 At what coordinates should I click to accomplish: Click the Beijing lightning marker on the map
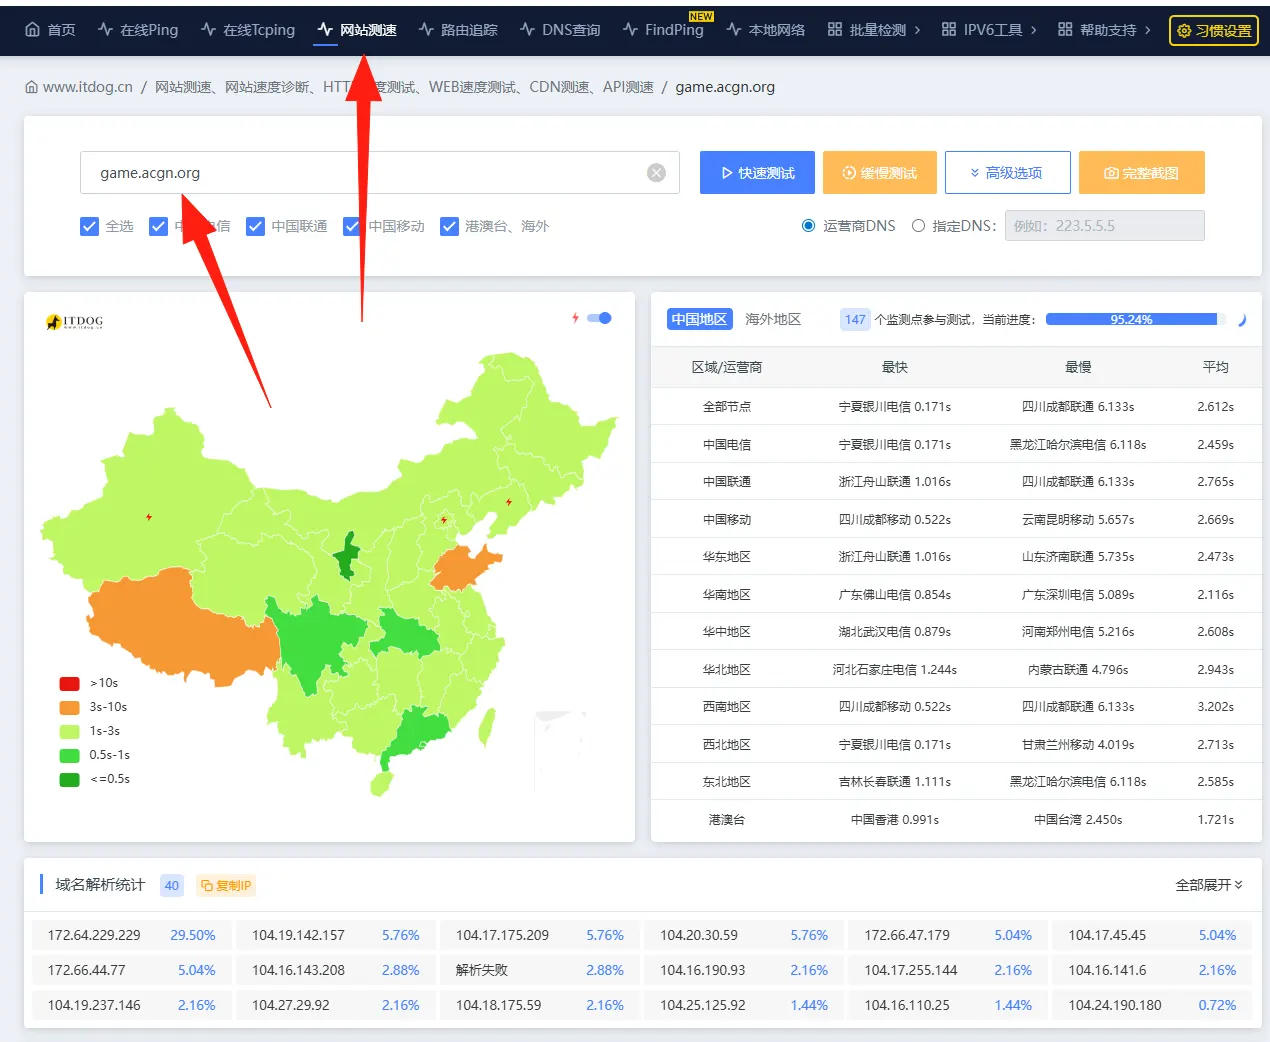pyautogui.click(x=444, y=520)
